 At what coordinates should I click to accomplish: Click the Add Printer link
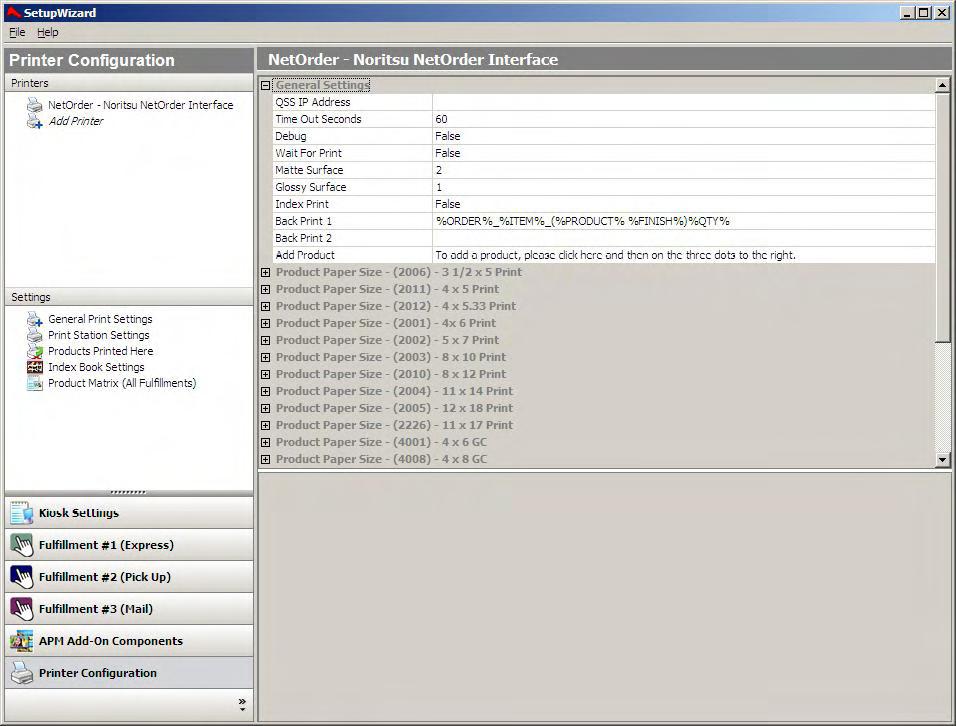pyautogui.click(x=76, y=121)
